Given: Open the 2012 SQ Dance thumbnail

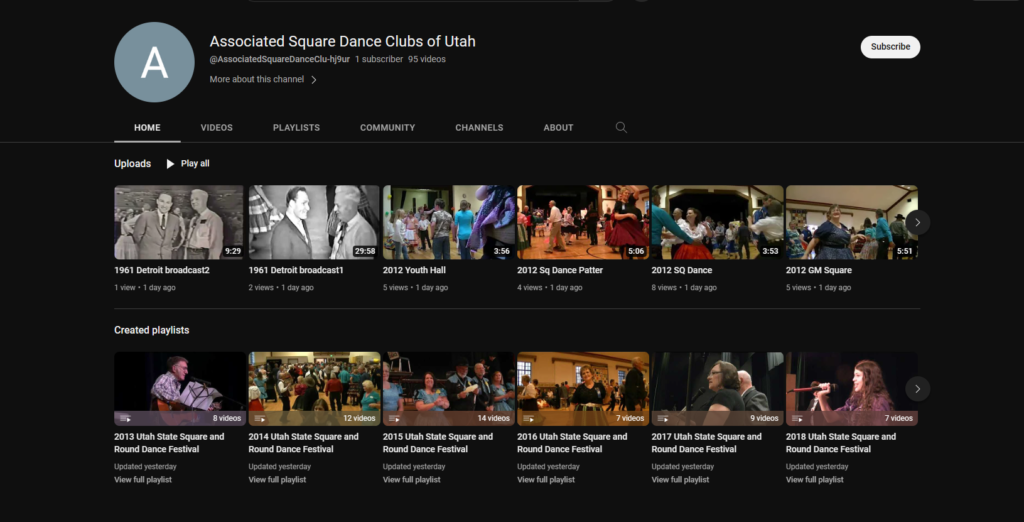Looking at the screenshot, I should pyautogui.click(x=717, y=222).
